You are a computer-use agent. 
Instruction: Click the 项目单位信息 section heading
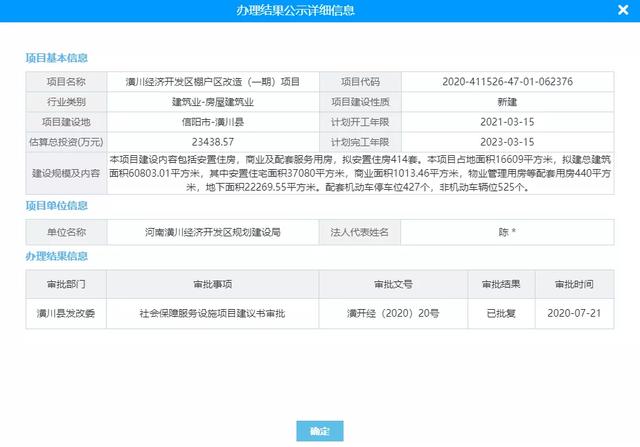57,206
